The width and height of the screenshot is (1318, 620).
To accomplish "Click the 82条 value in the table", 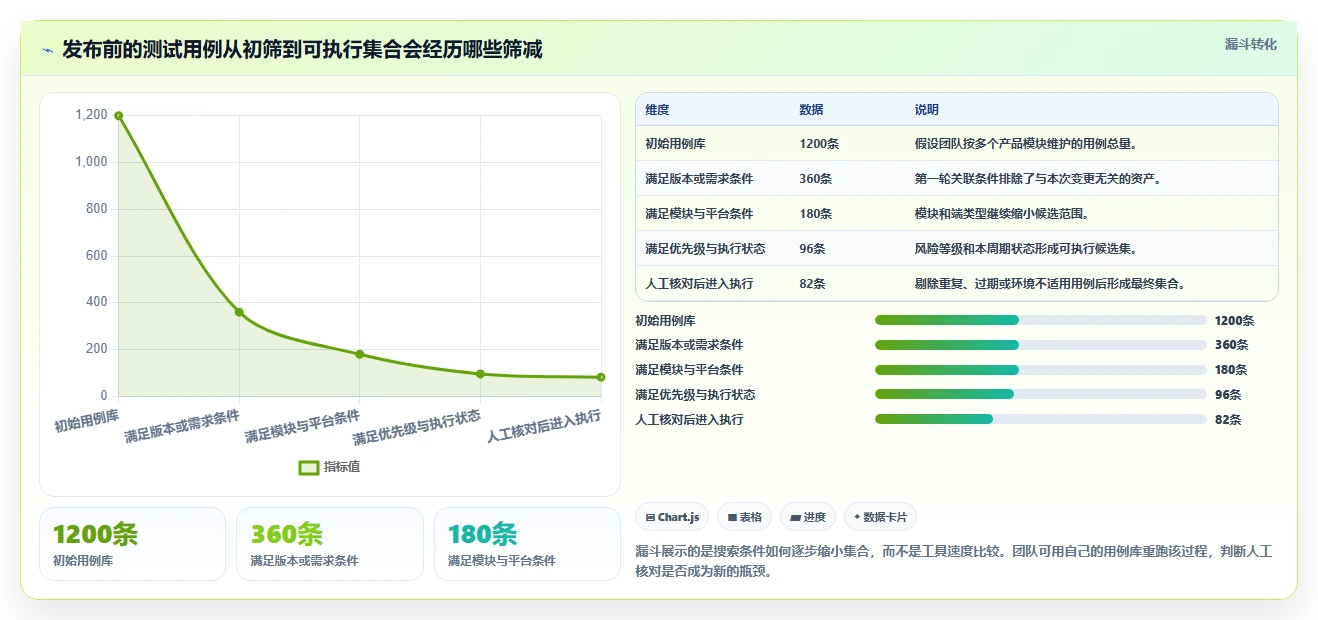I will click(812, 284).
